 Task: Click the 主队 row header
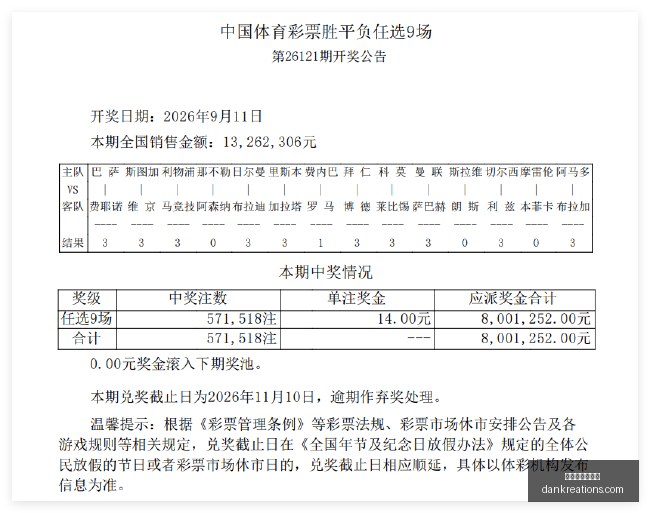(73, 172)
